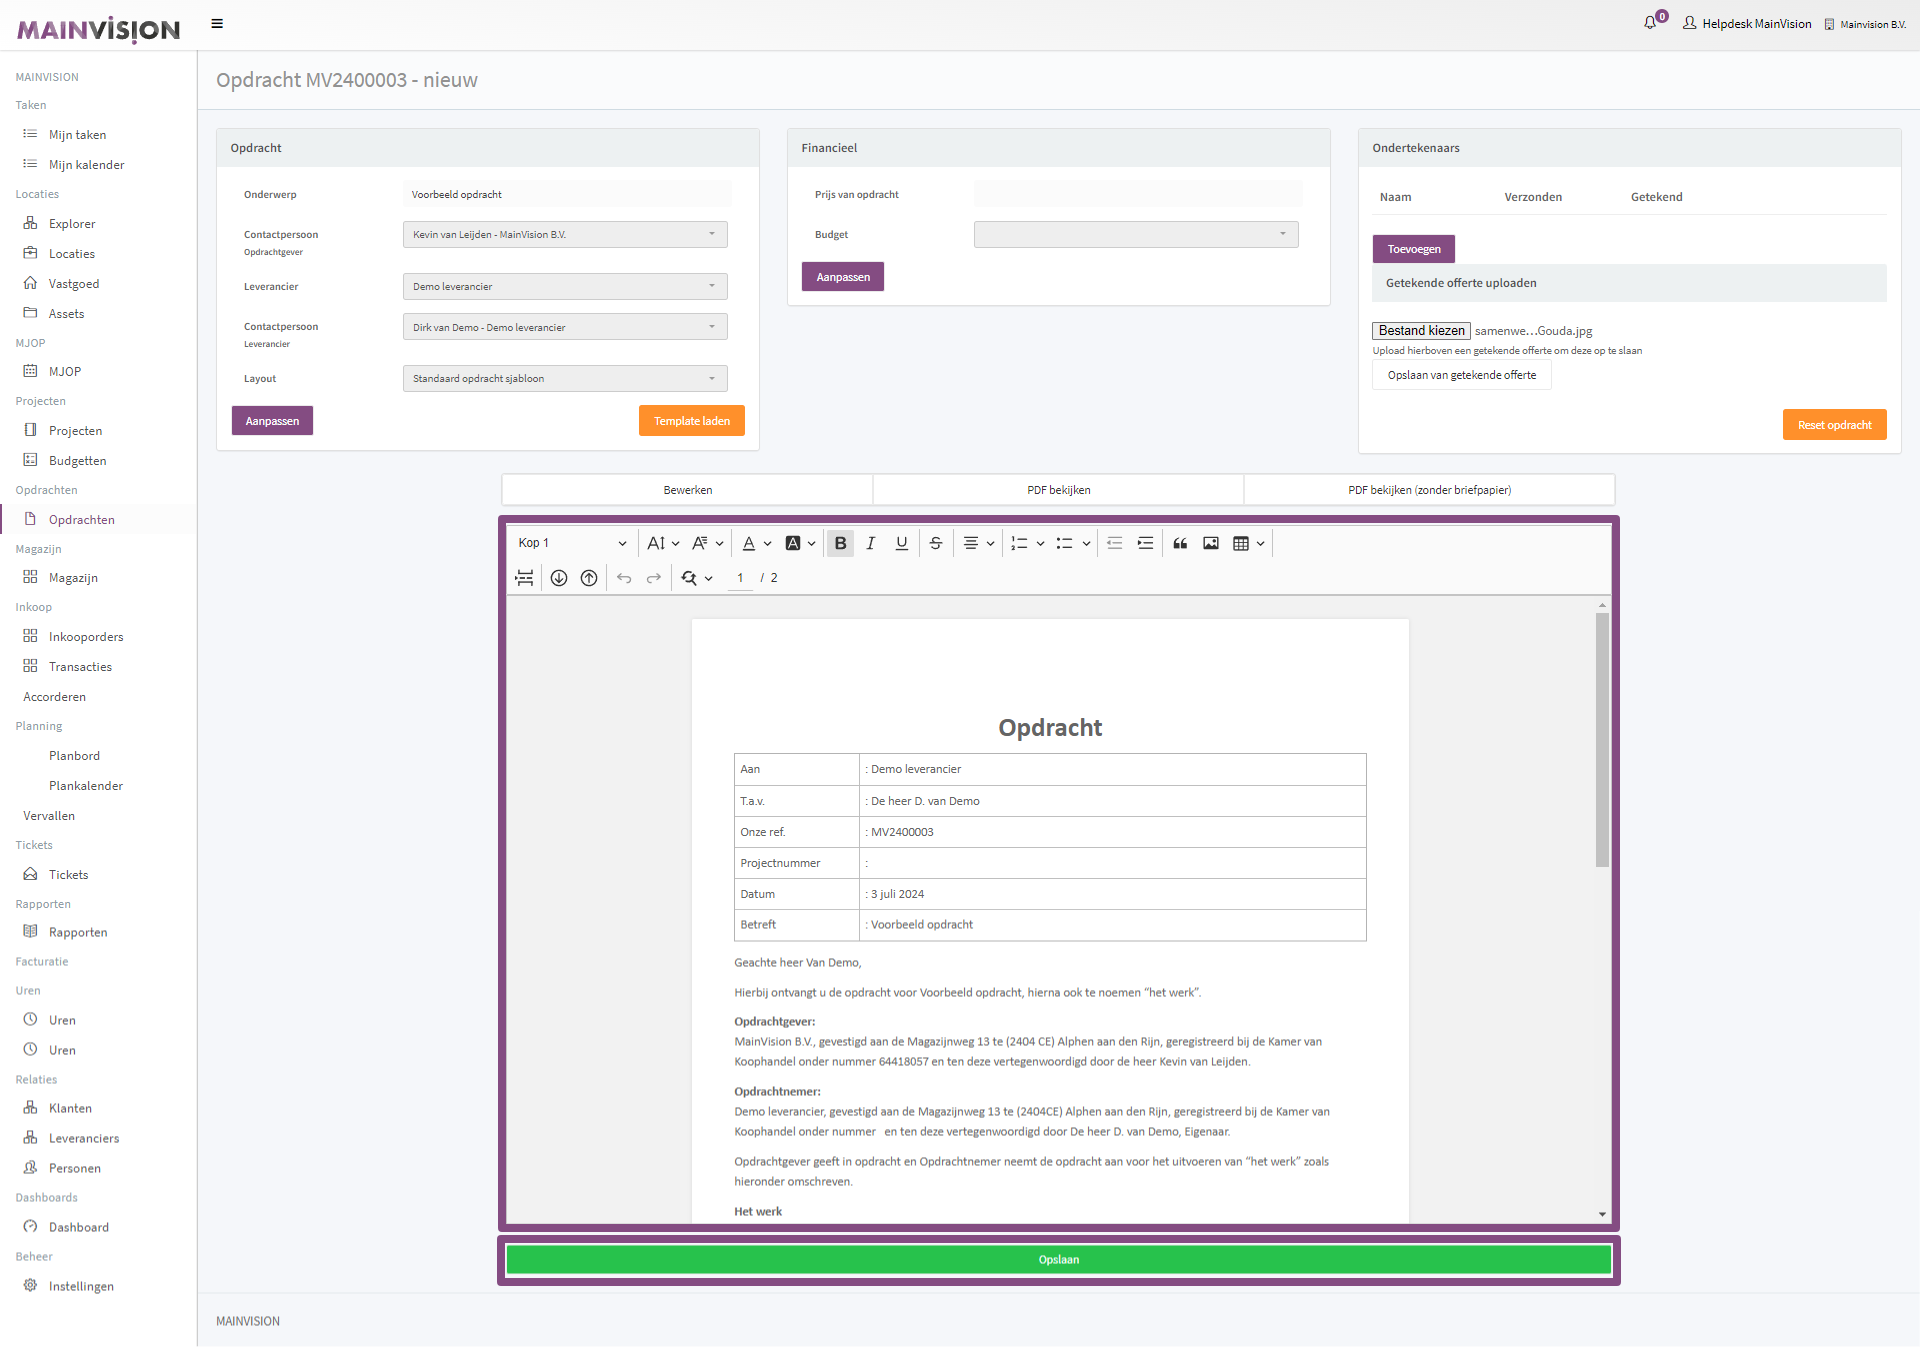Toggle italic formatting in editor
The height and width of the screenshot is (1347, 1920).
click(871, 543)
